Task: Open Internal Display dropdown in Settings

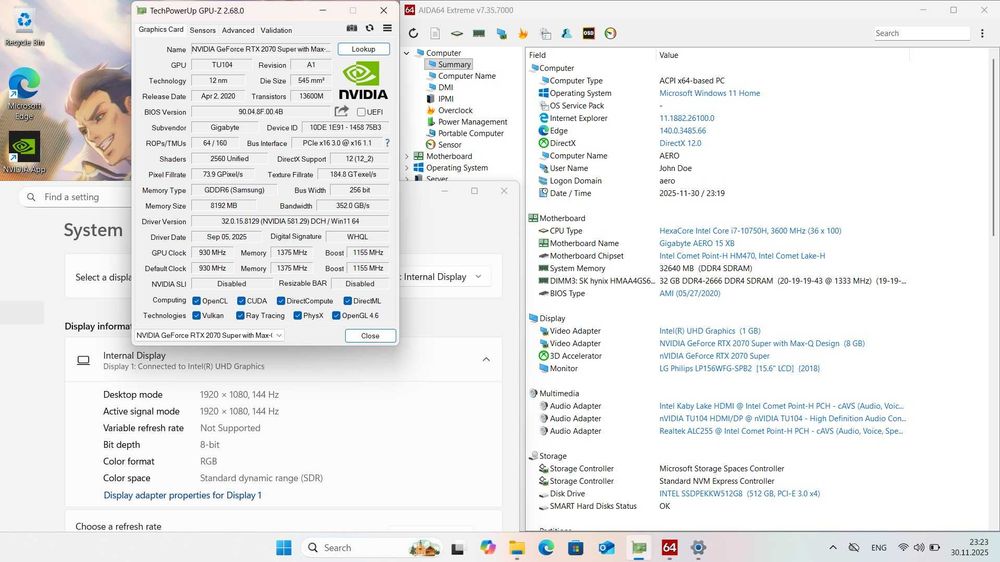Action: tap(443, 277)
